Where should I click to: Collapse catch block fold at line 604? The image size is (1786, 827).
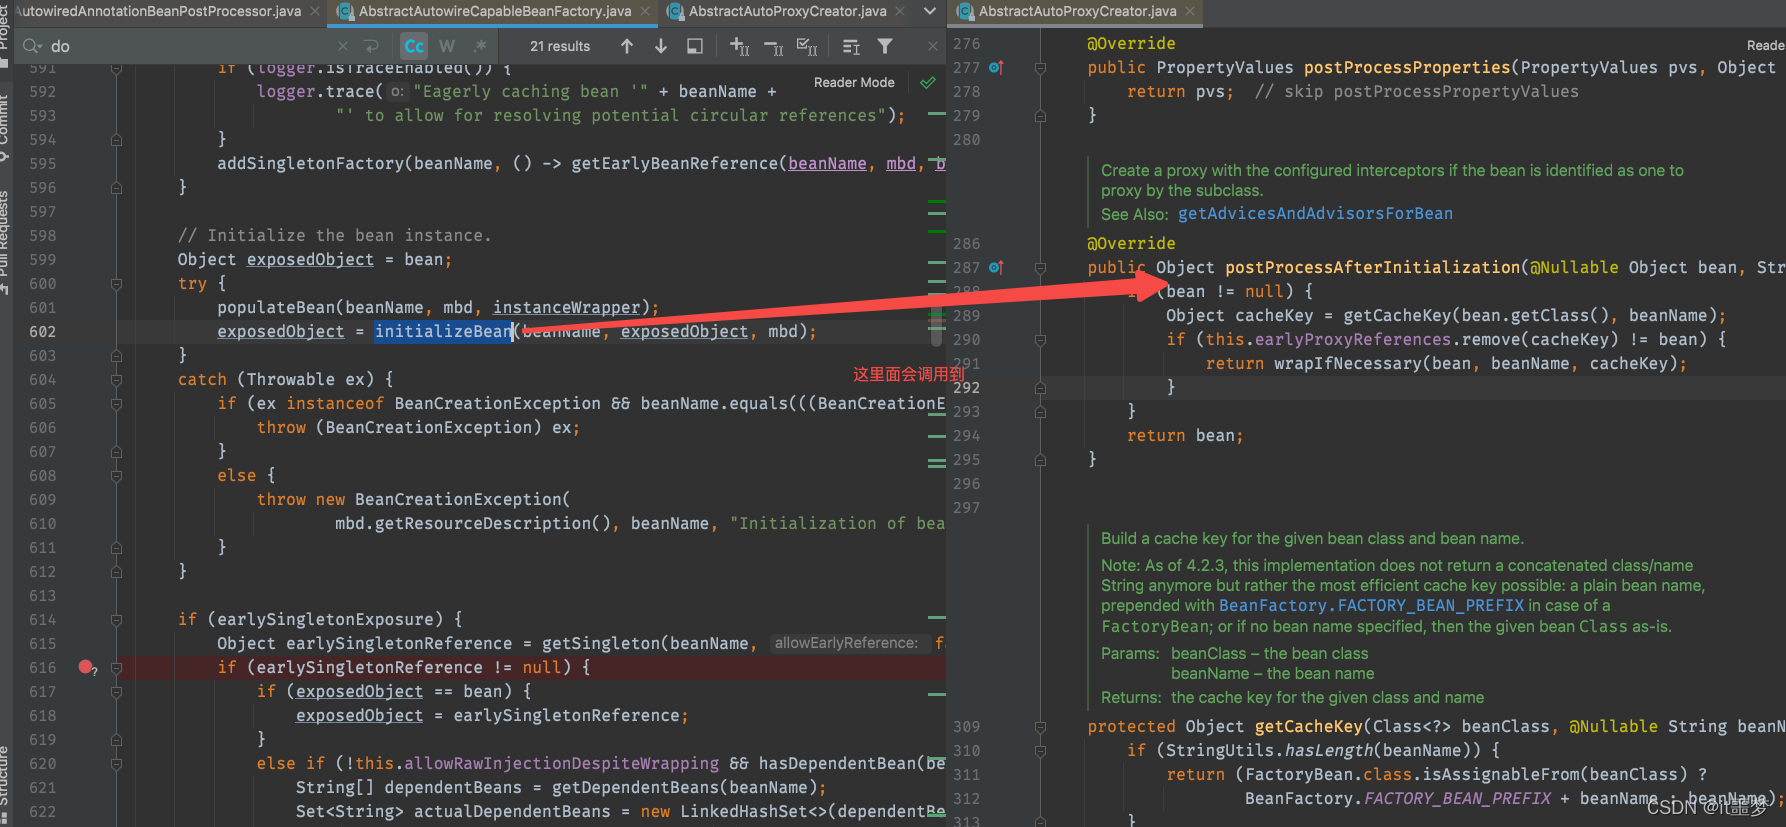(x=116, y=379)
